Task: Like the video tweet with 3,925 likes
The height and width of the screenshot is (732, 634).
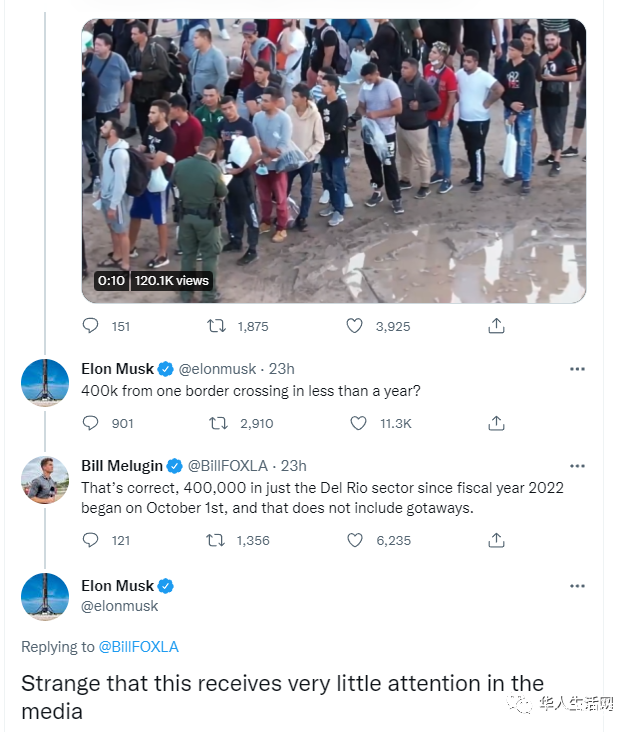Action: pos(354,326)
